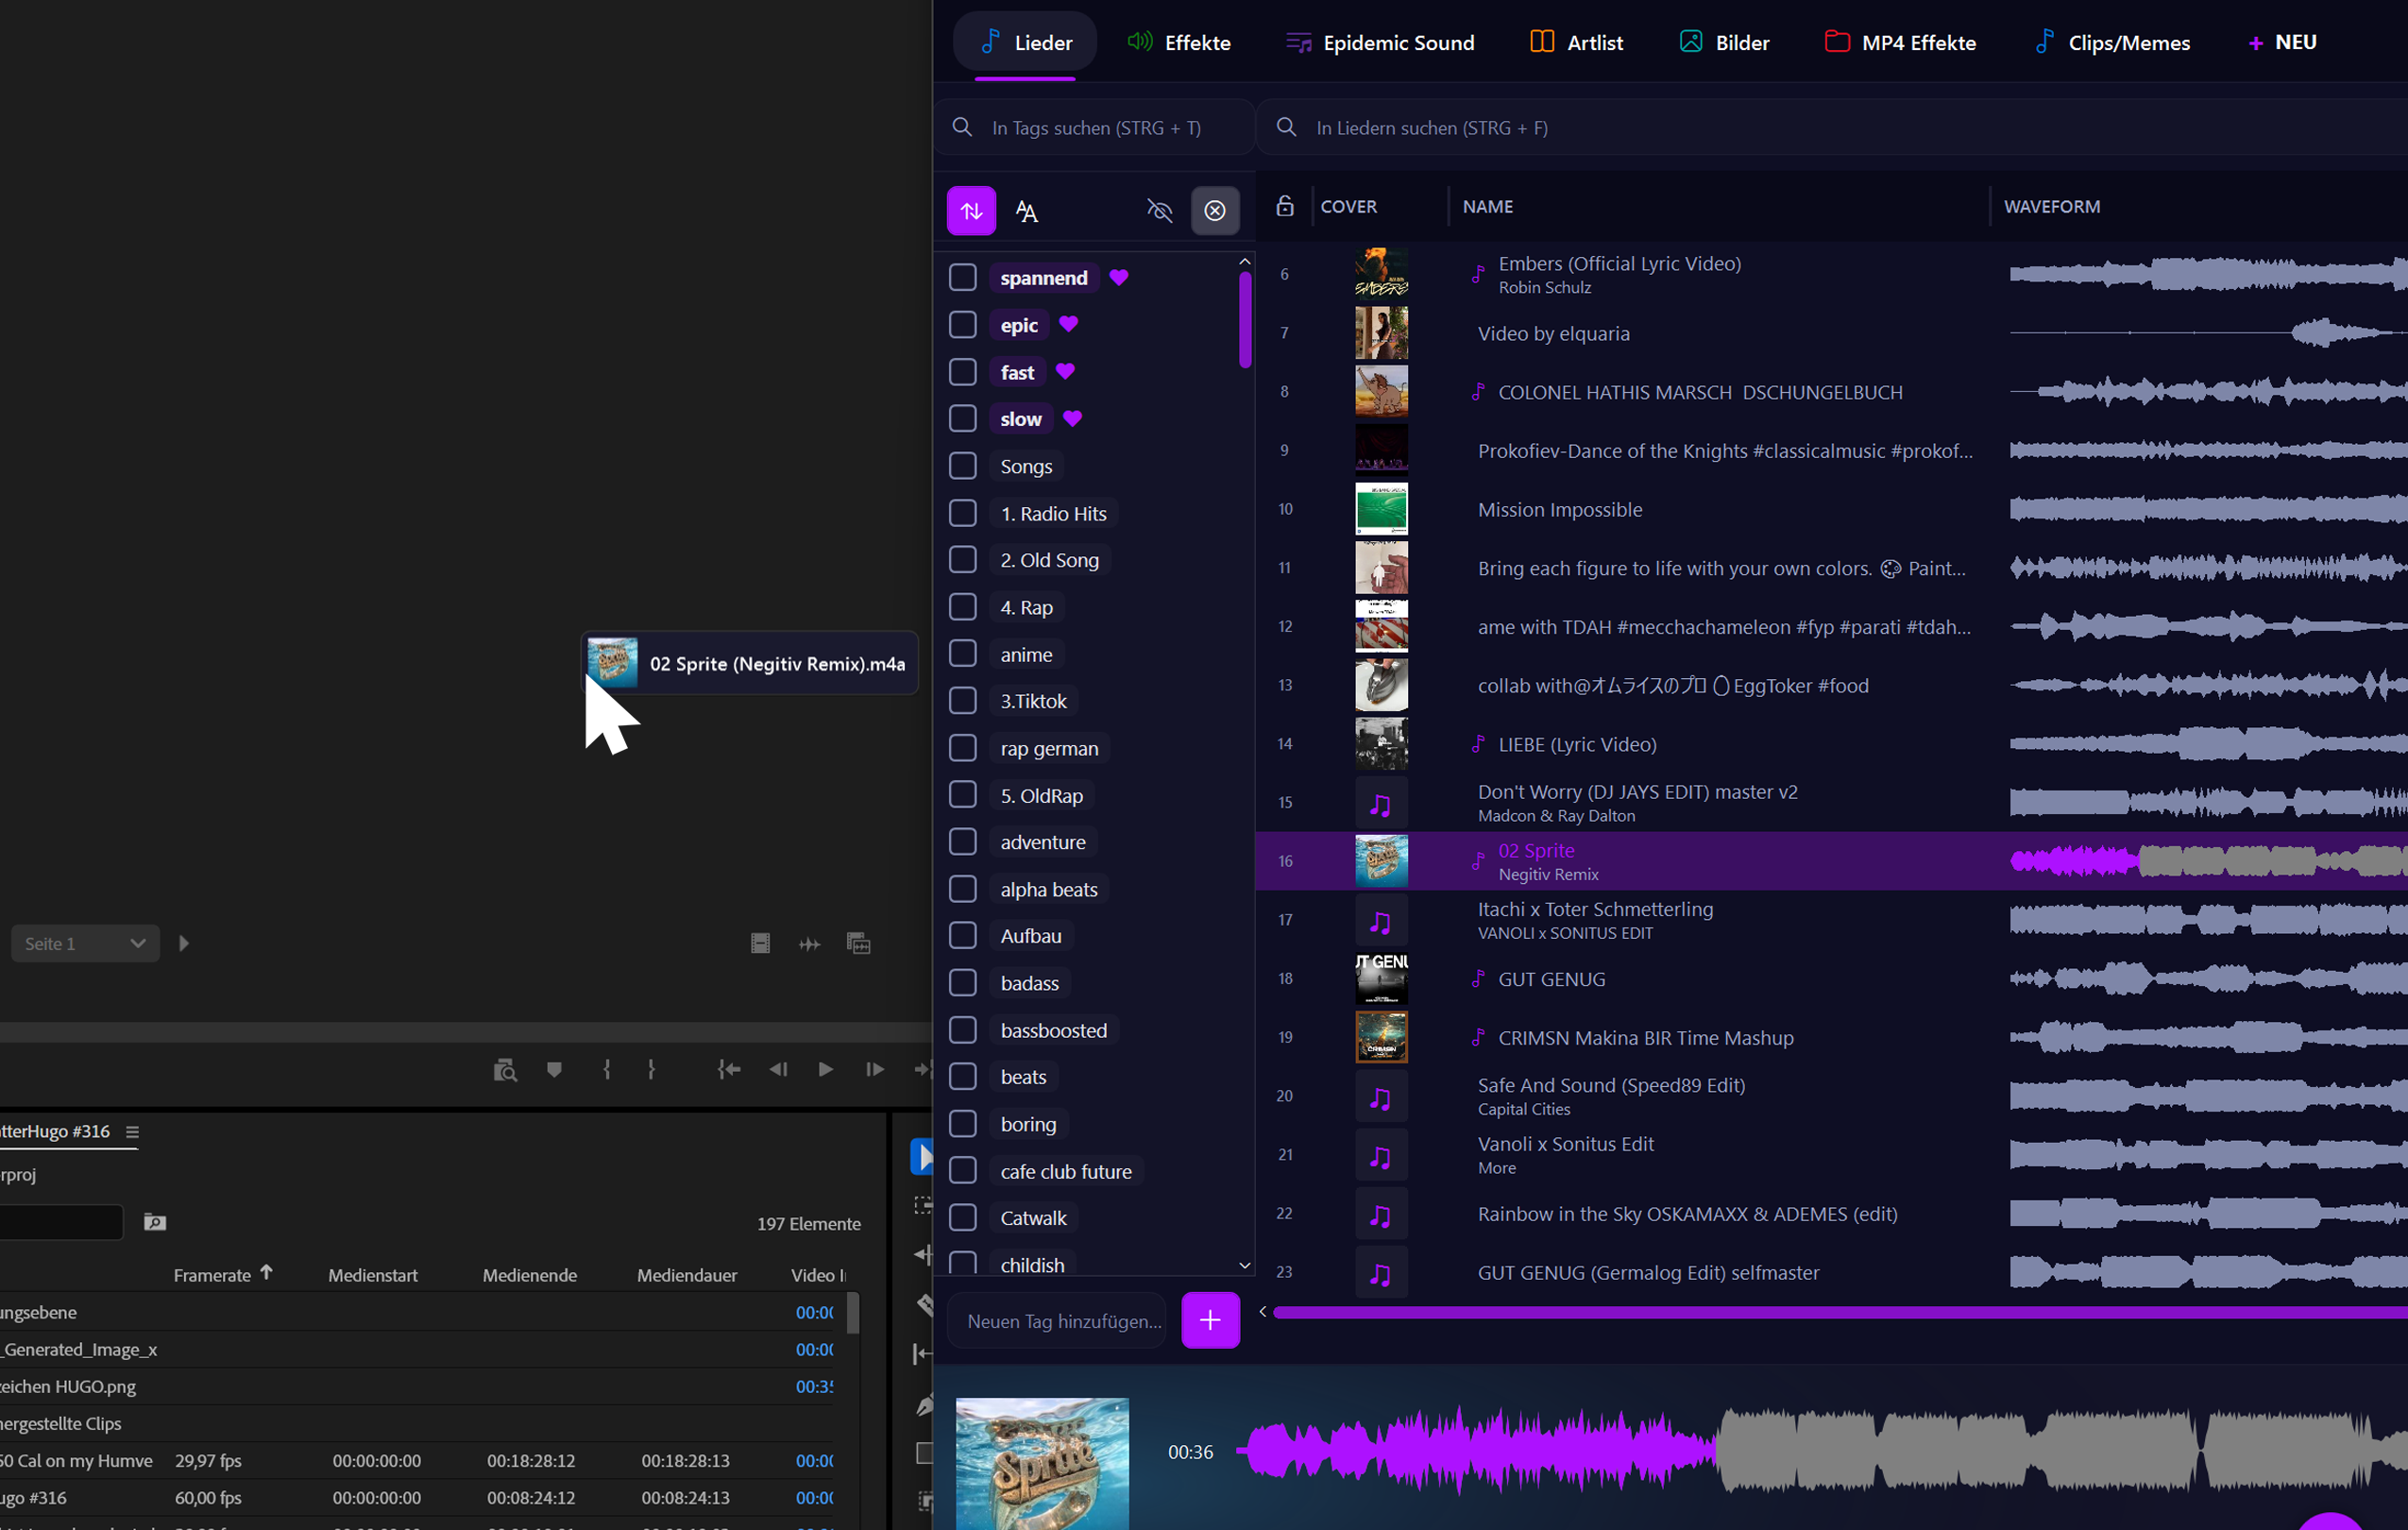Click the audio waveform icon in monitor
The height and width of the screenshot is (1530, 2408).
(x=809, y=943)
